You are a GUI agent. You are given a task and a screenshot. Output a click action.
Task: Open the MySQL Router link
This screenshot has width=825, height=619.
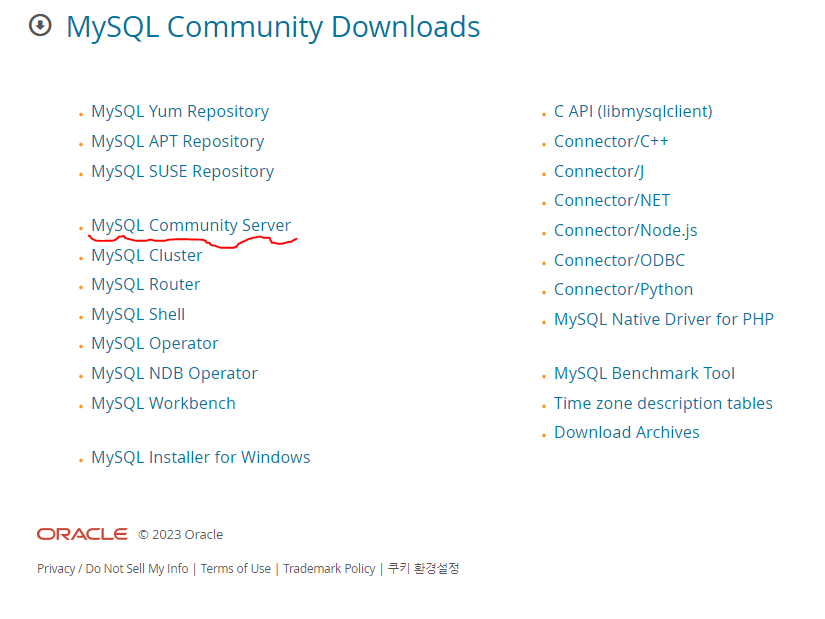pyautogui.click(x=146, y=284)
